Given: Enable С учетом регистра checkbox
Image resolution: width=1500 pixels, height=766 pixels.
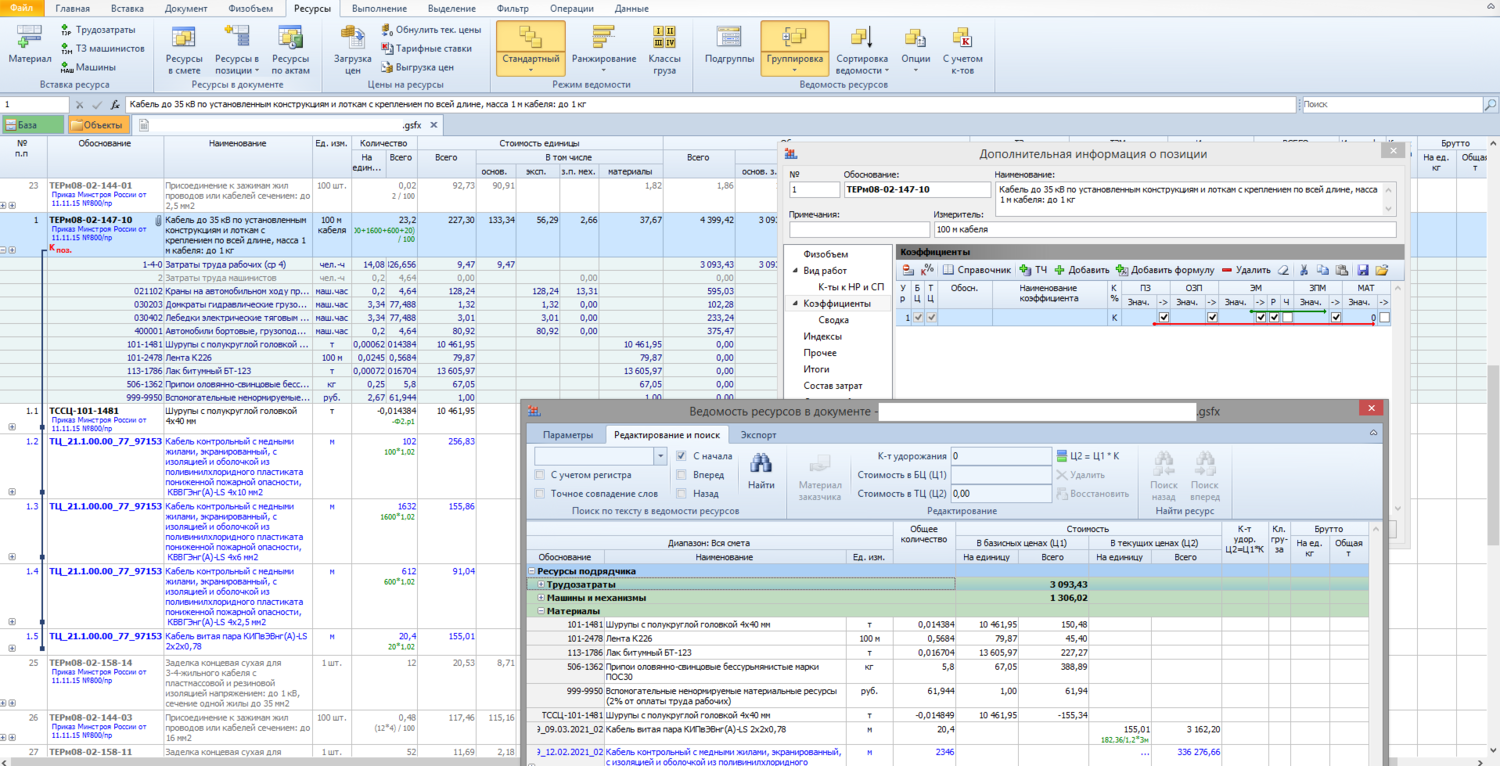Looking at the screenshot, I should coord(540,475).
